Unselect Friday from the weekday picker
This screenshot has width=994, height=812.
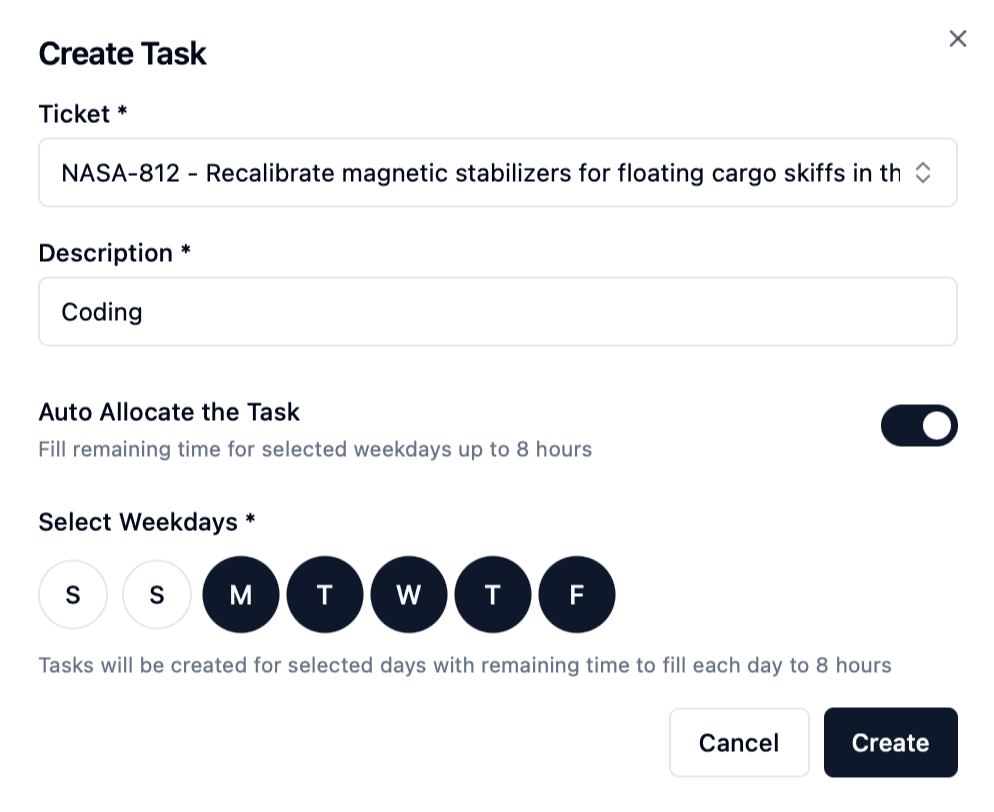point(576,594)
